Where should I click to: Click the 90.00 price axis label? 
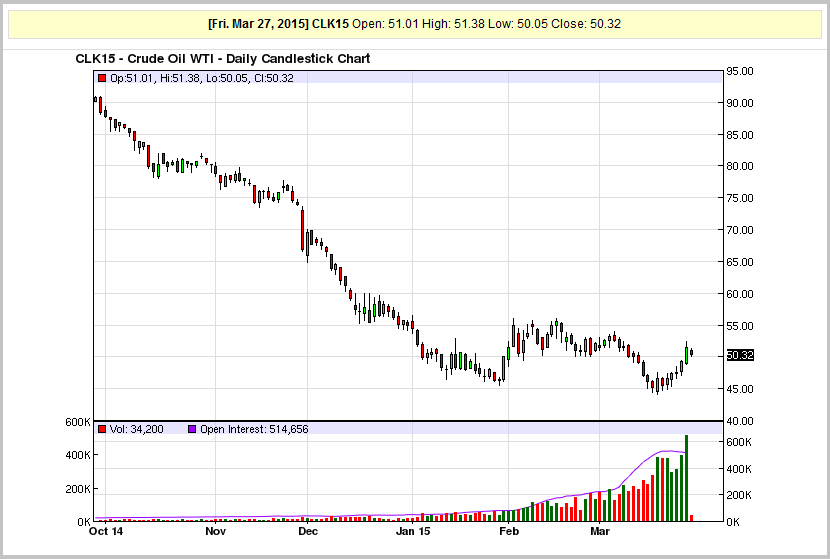739,103
